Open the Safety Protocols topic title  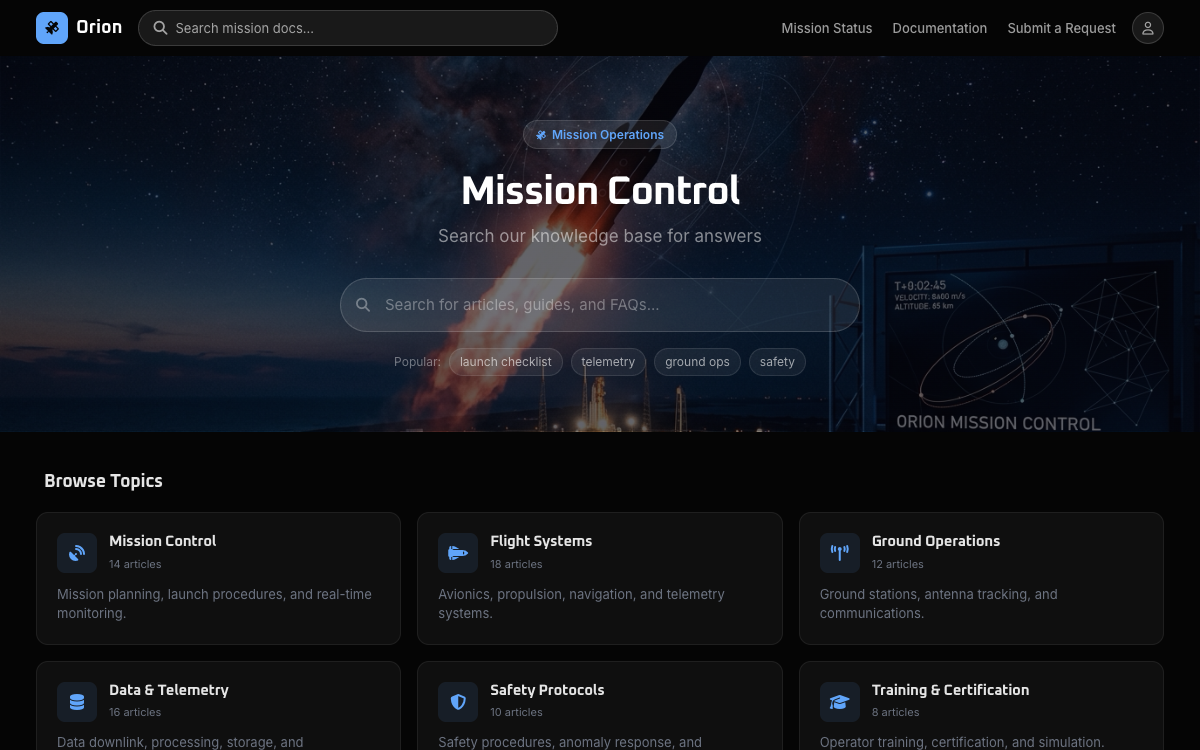(547, 690)
